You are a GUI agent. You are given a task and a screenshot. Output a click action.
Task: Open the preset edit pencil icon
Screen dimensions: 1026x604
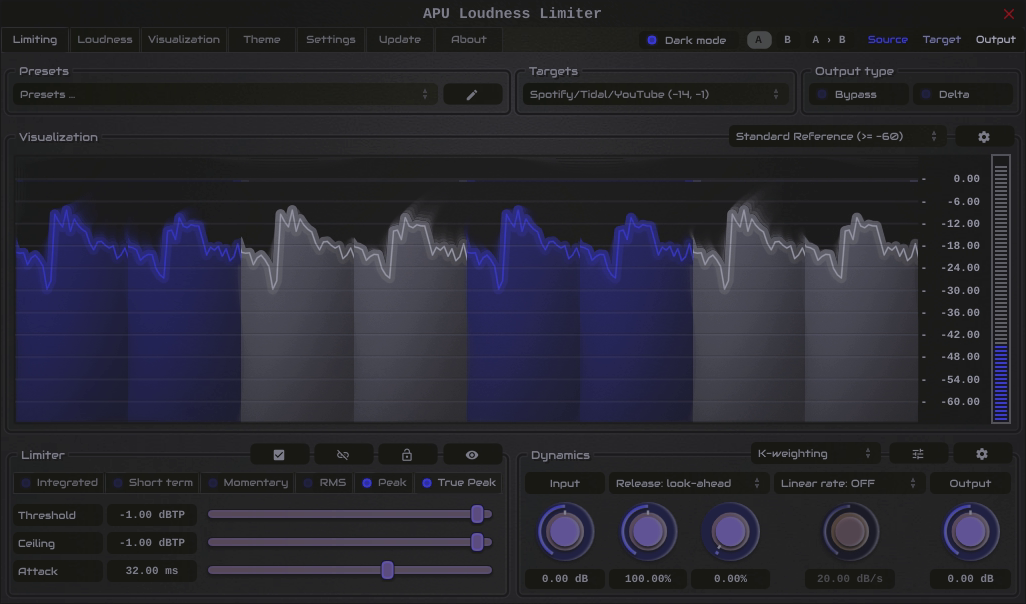472,95
